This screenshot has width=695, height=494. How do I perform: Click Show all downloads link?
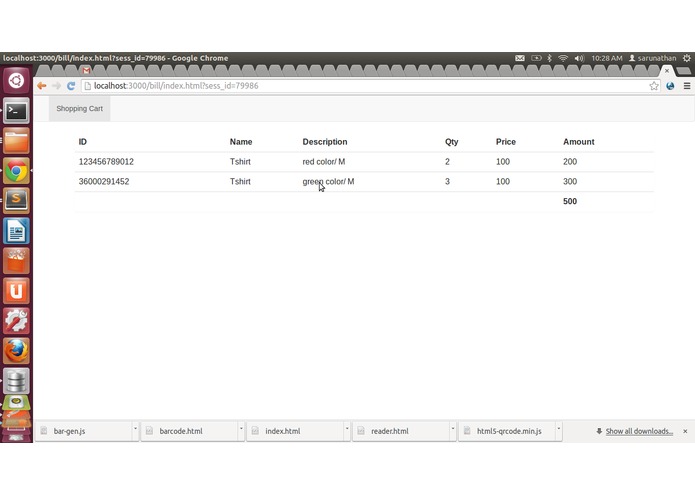639,431
